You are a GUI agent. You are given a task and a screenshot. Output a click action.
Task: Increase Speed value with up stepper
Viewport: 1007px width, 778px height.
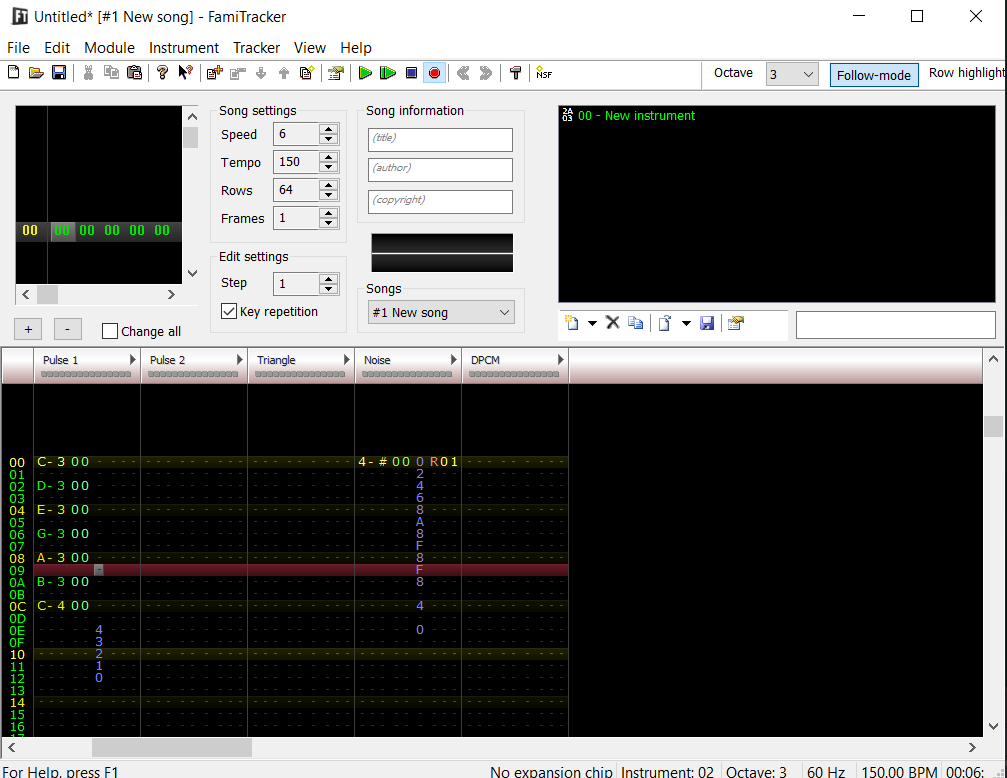329,129
